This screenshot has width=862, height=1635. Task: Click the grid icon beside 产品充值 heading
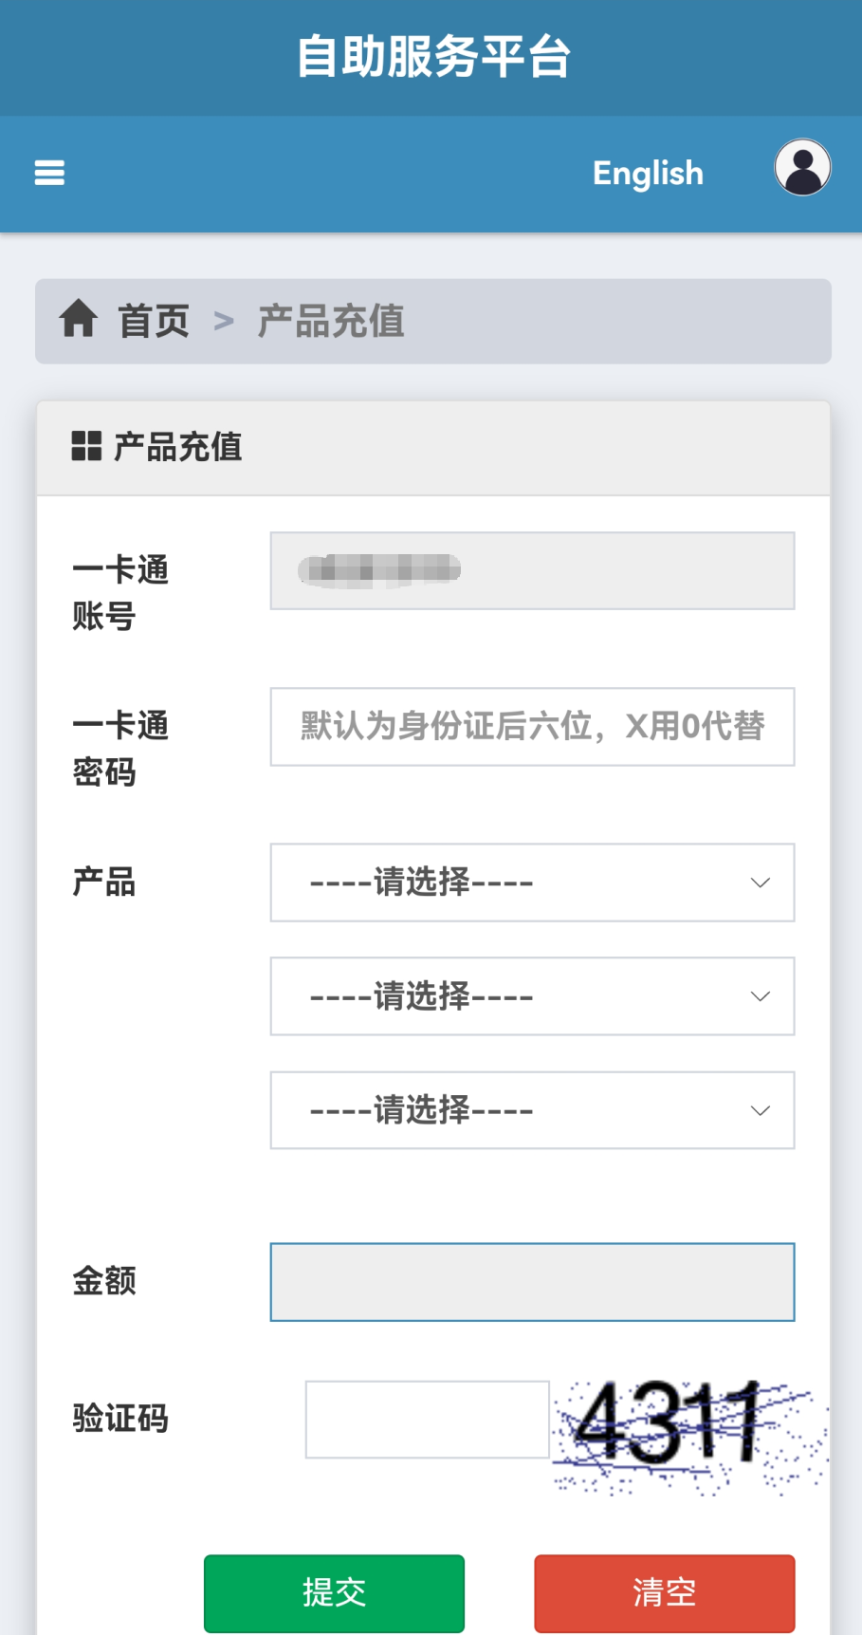pos(86,446)
